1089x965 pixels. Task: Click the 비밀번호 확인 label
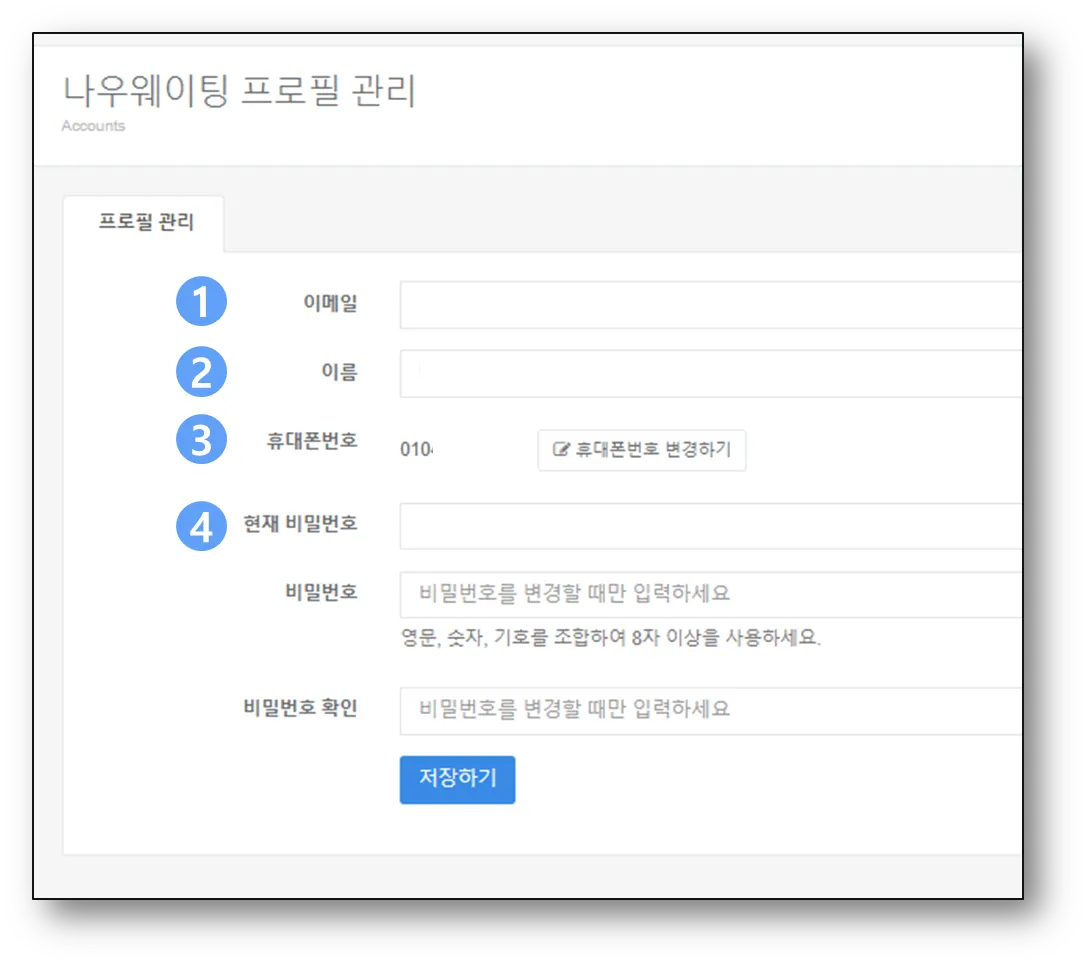pos(300,708)
